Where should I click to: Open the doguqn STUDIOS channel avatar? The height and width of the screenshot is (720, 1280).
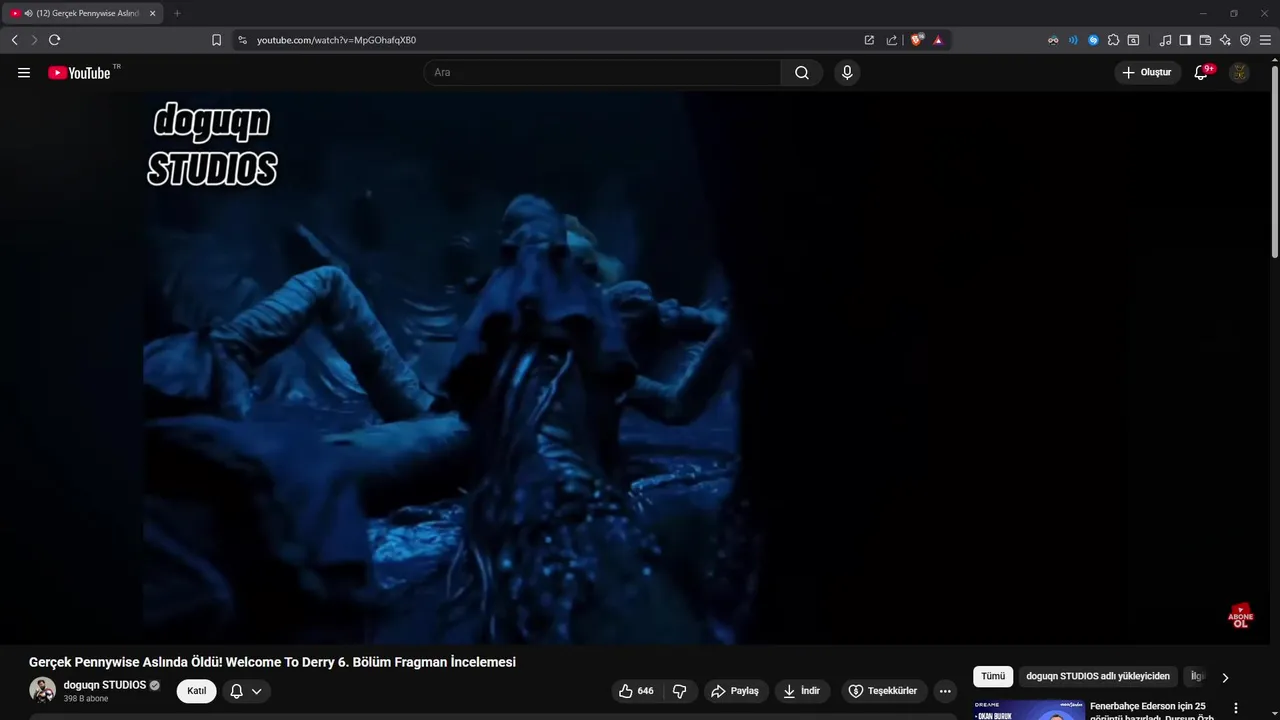42,690
